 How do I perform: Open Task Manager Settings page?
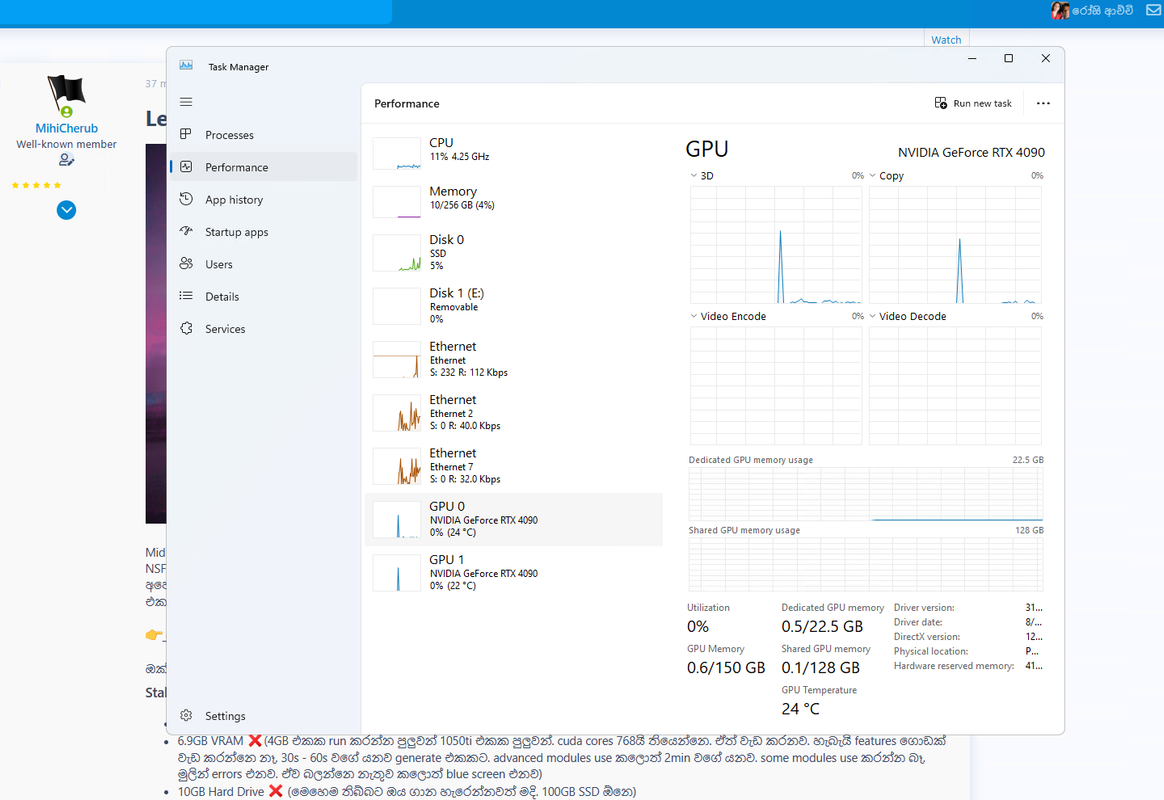[225, 716]
